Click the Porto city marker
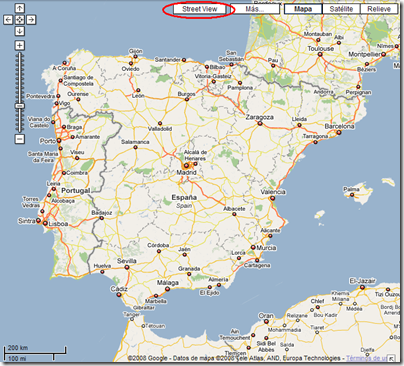This screenshot has height=366, width=404. pyautogui.click(x=59, y=141)
